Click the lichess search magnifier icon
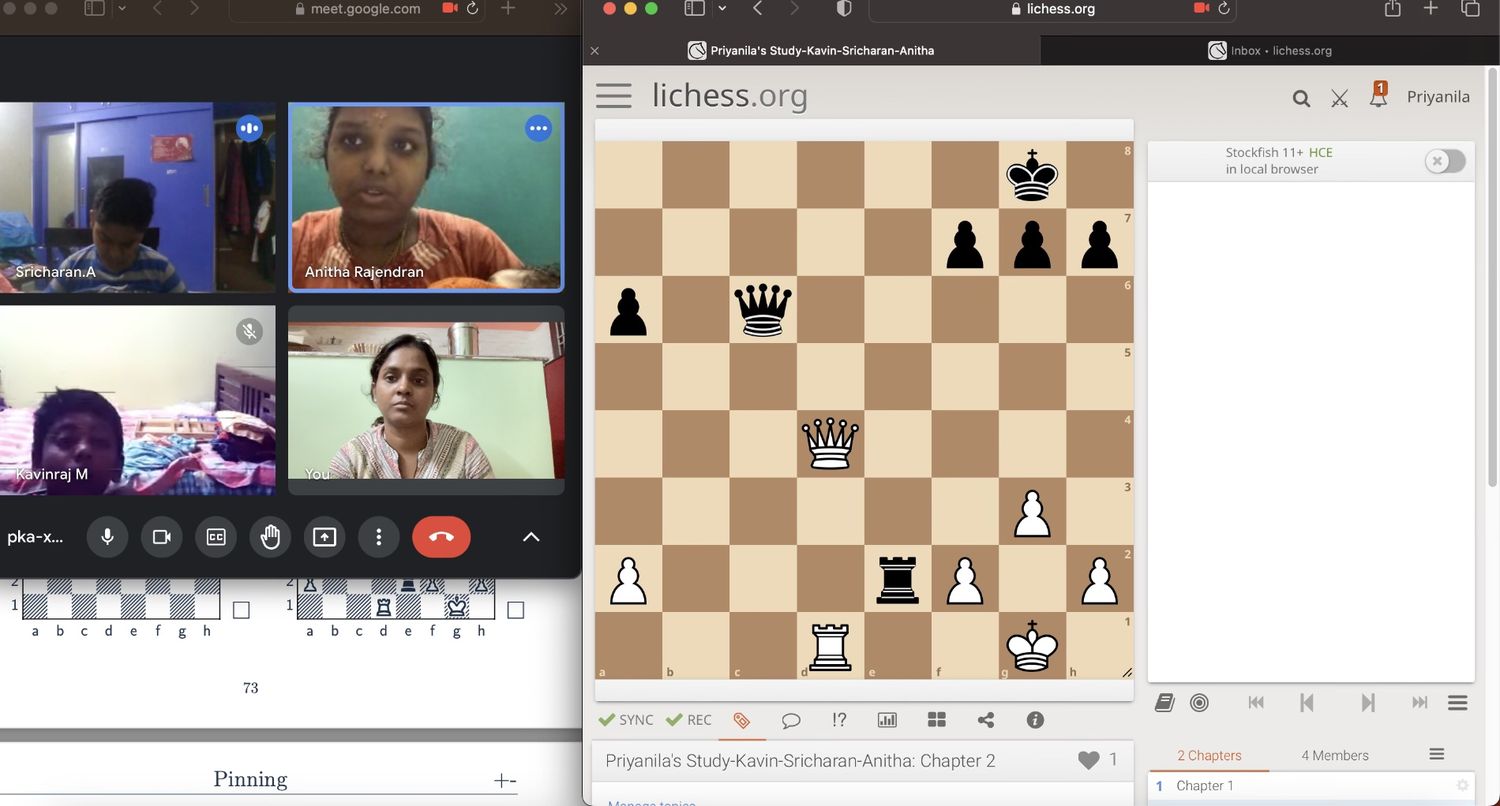Viewport: 1500px width, 806px height. coord(1301,98)
